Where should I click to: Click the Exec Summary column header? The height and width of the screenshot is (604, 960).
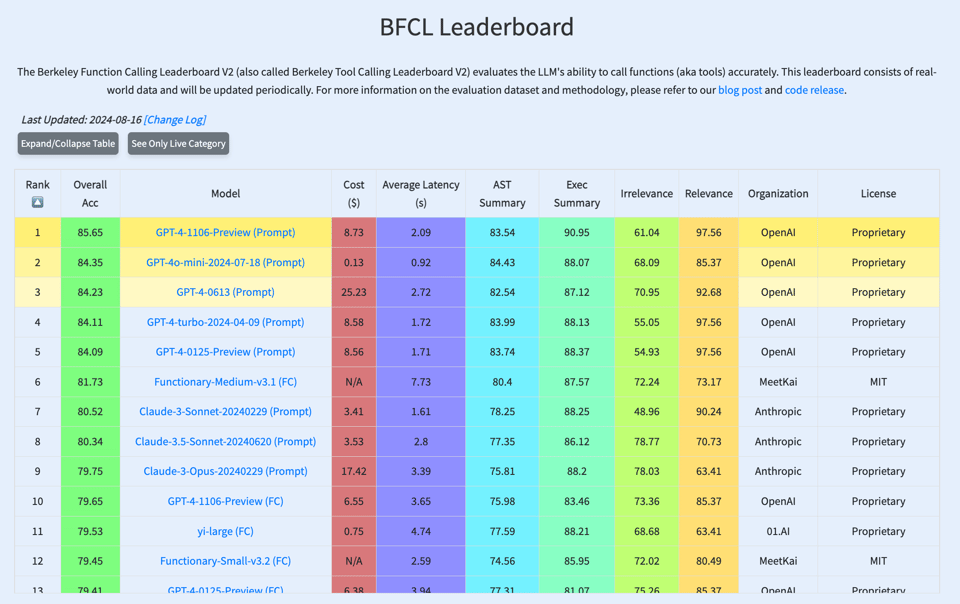pyautogui.click(x=577, y=193)
